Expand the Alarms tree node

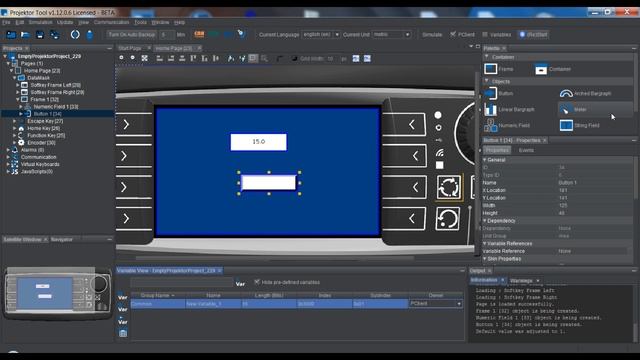(x=8, y=150)
